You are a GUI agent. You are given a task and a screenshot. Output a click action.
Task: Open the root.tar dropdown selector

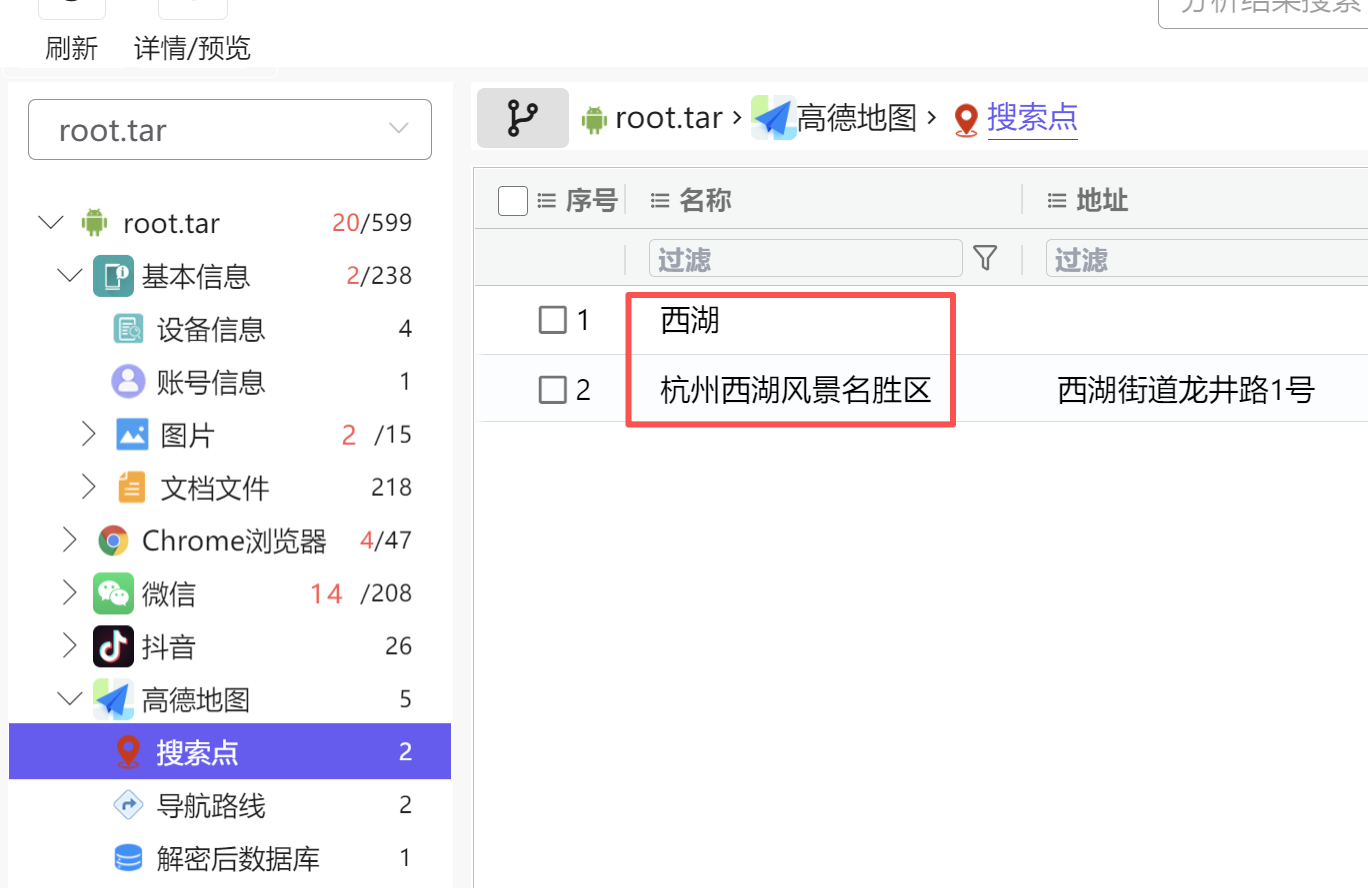pyautogui.click(x=230, y=129)
